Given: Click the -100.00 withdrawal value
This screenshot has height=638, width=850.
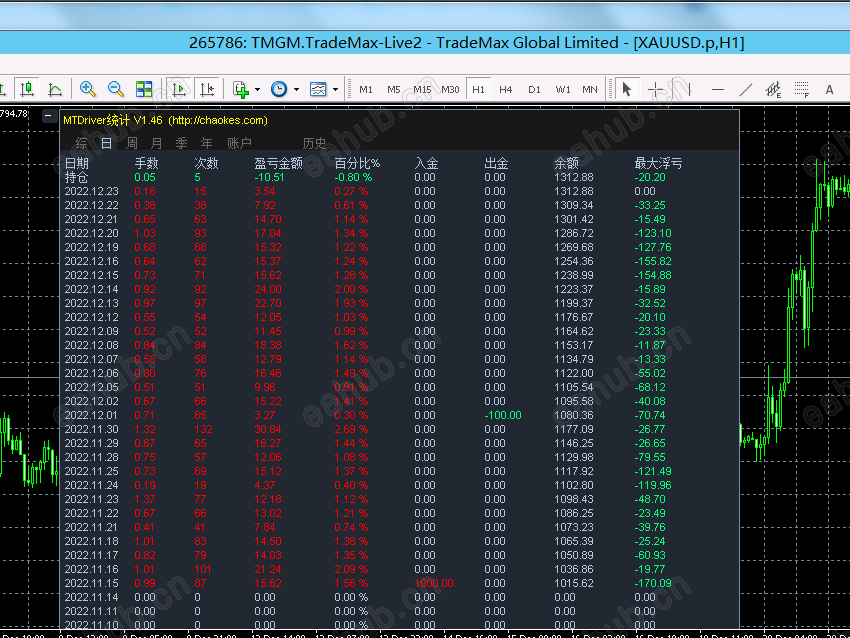Looking at the screenshot, I should (503, 415).
